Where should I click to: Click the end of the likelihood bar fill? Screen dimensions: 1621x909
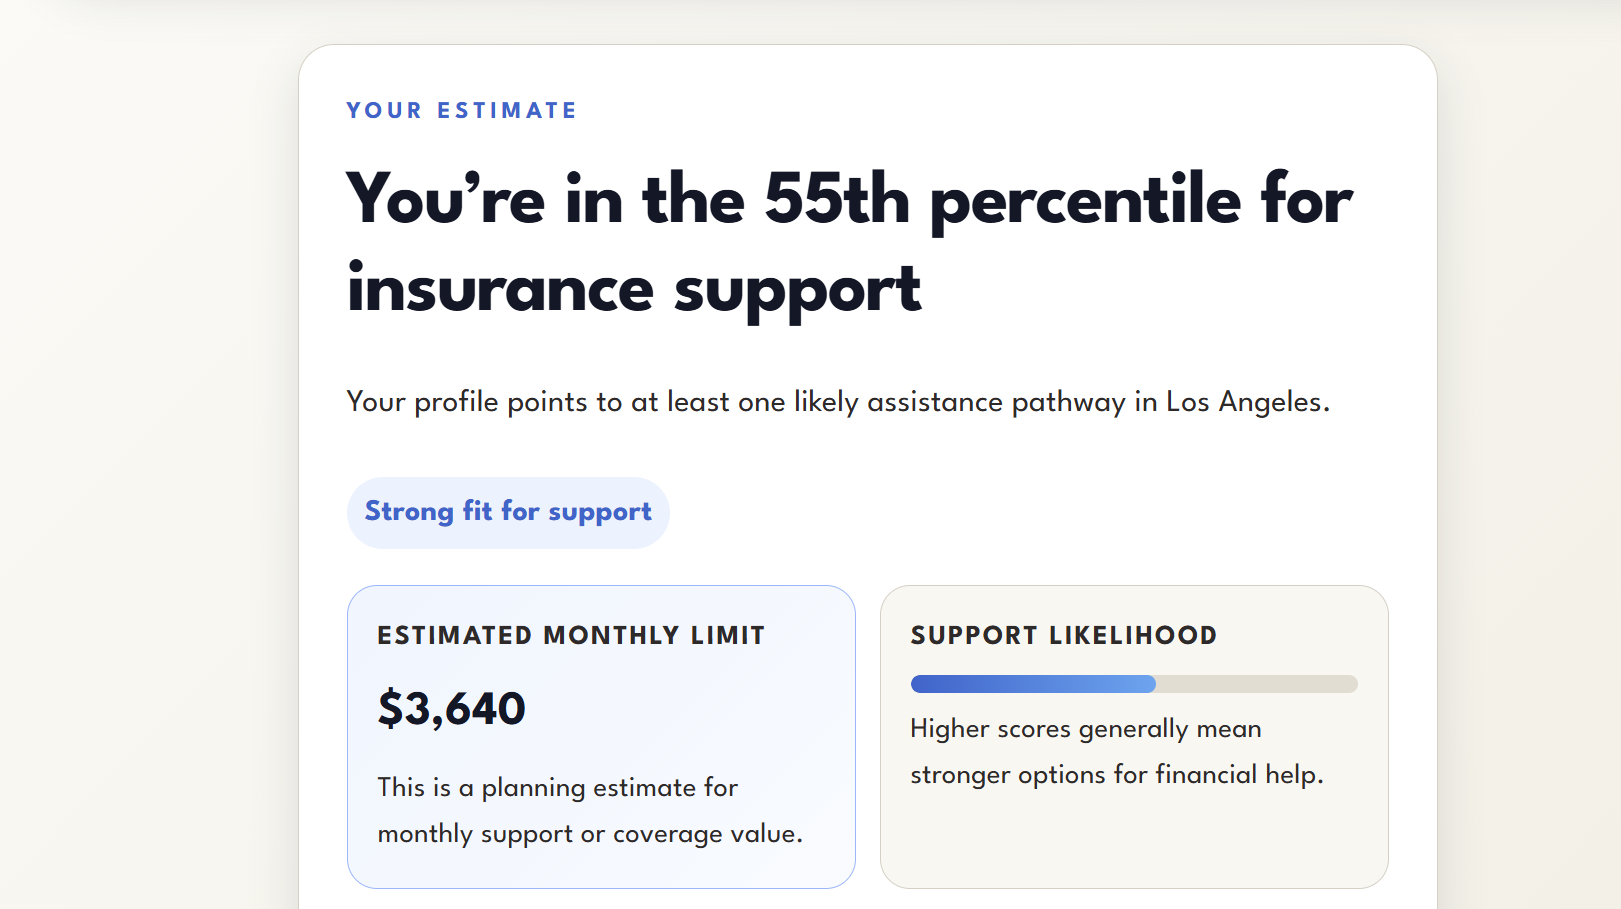(x=1153, y=684)
